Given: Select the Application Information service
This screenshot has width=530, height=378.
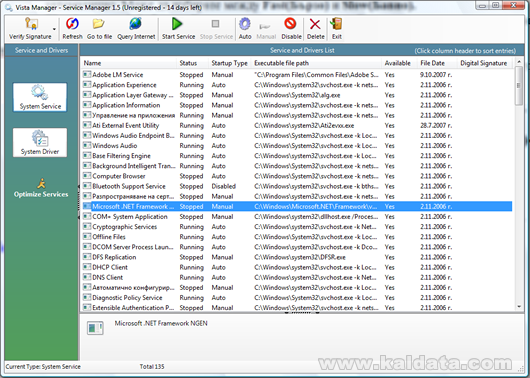Looking at the screenshot, I should point(297,105).
